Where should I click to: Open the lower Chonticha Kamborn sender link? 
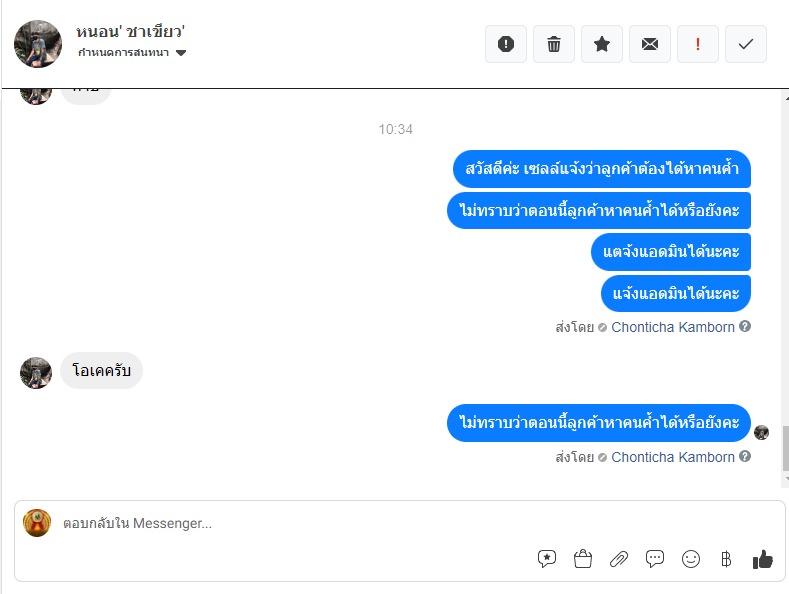click(x=673, y=457)
